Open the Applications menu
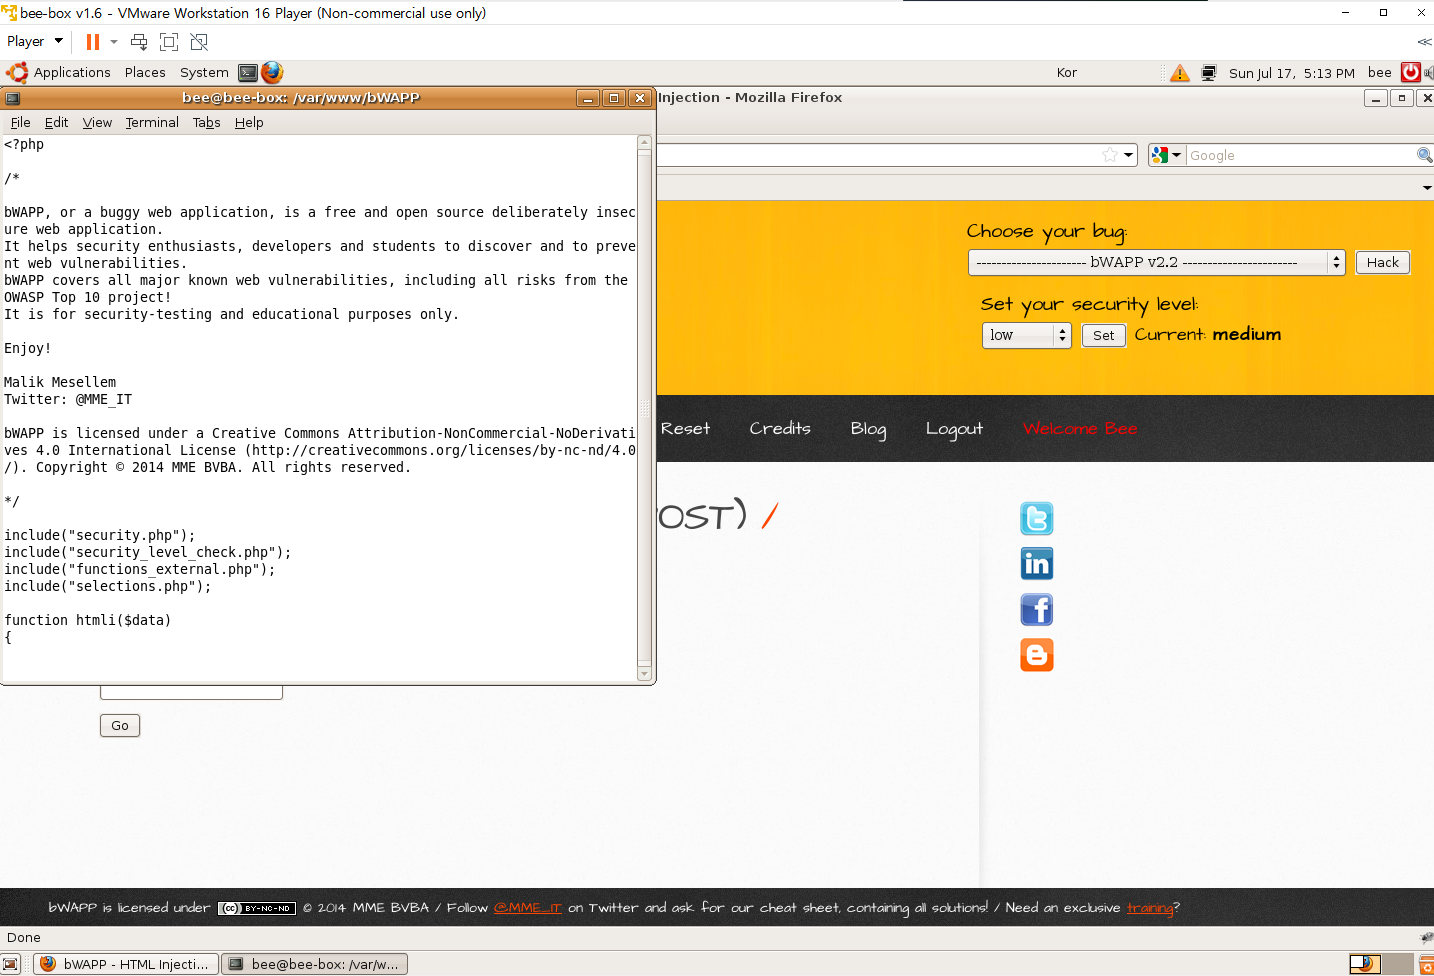The width and height of the screenshot is (1434, 976). 72,72
